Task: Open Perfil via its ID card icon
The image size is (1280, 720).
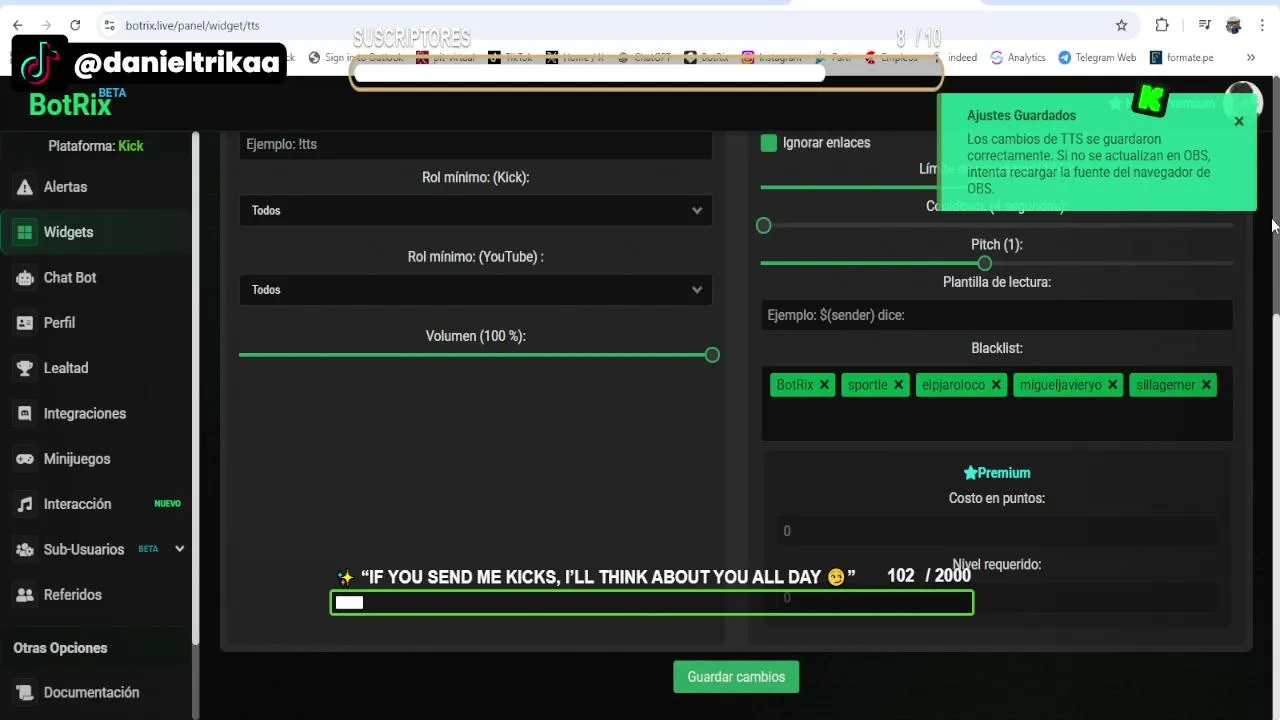Action: pos(25,323)
